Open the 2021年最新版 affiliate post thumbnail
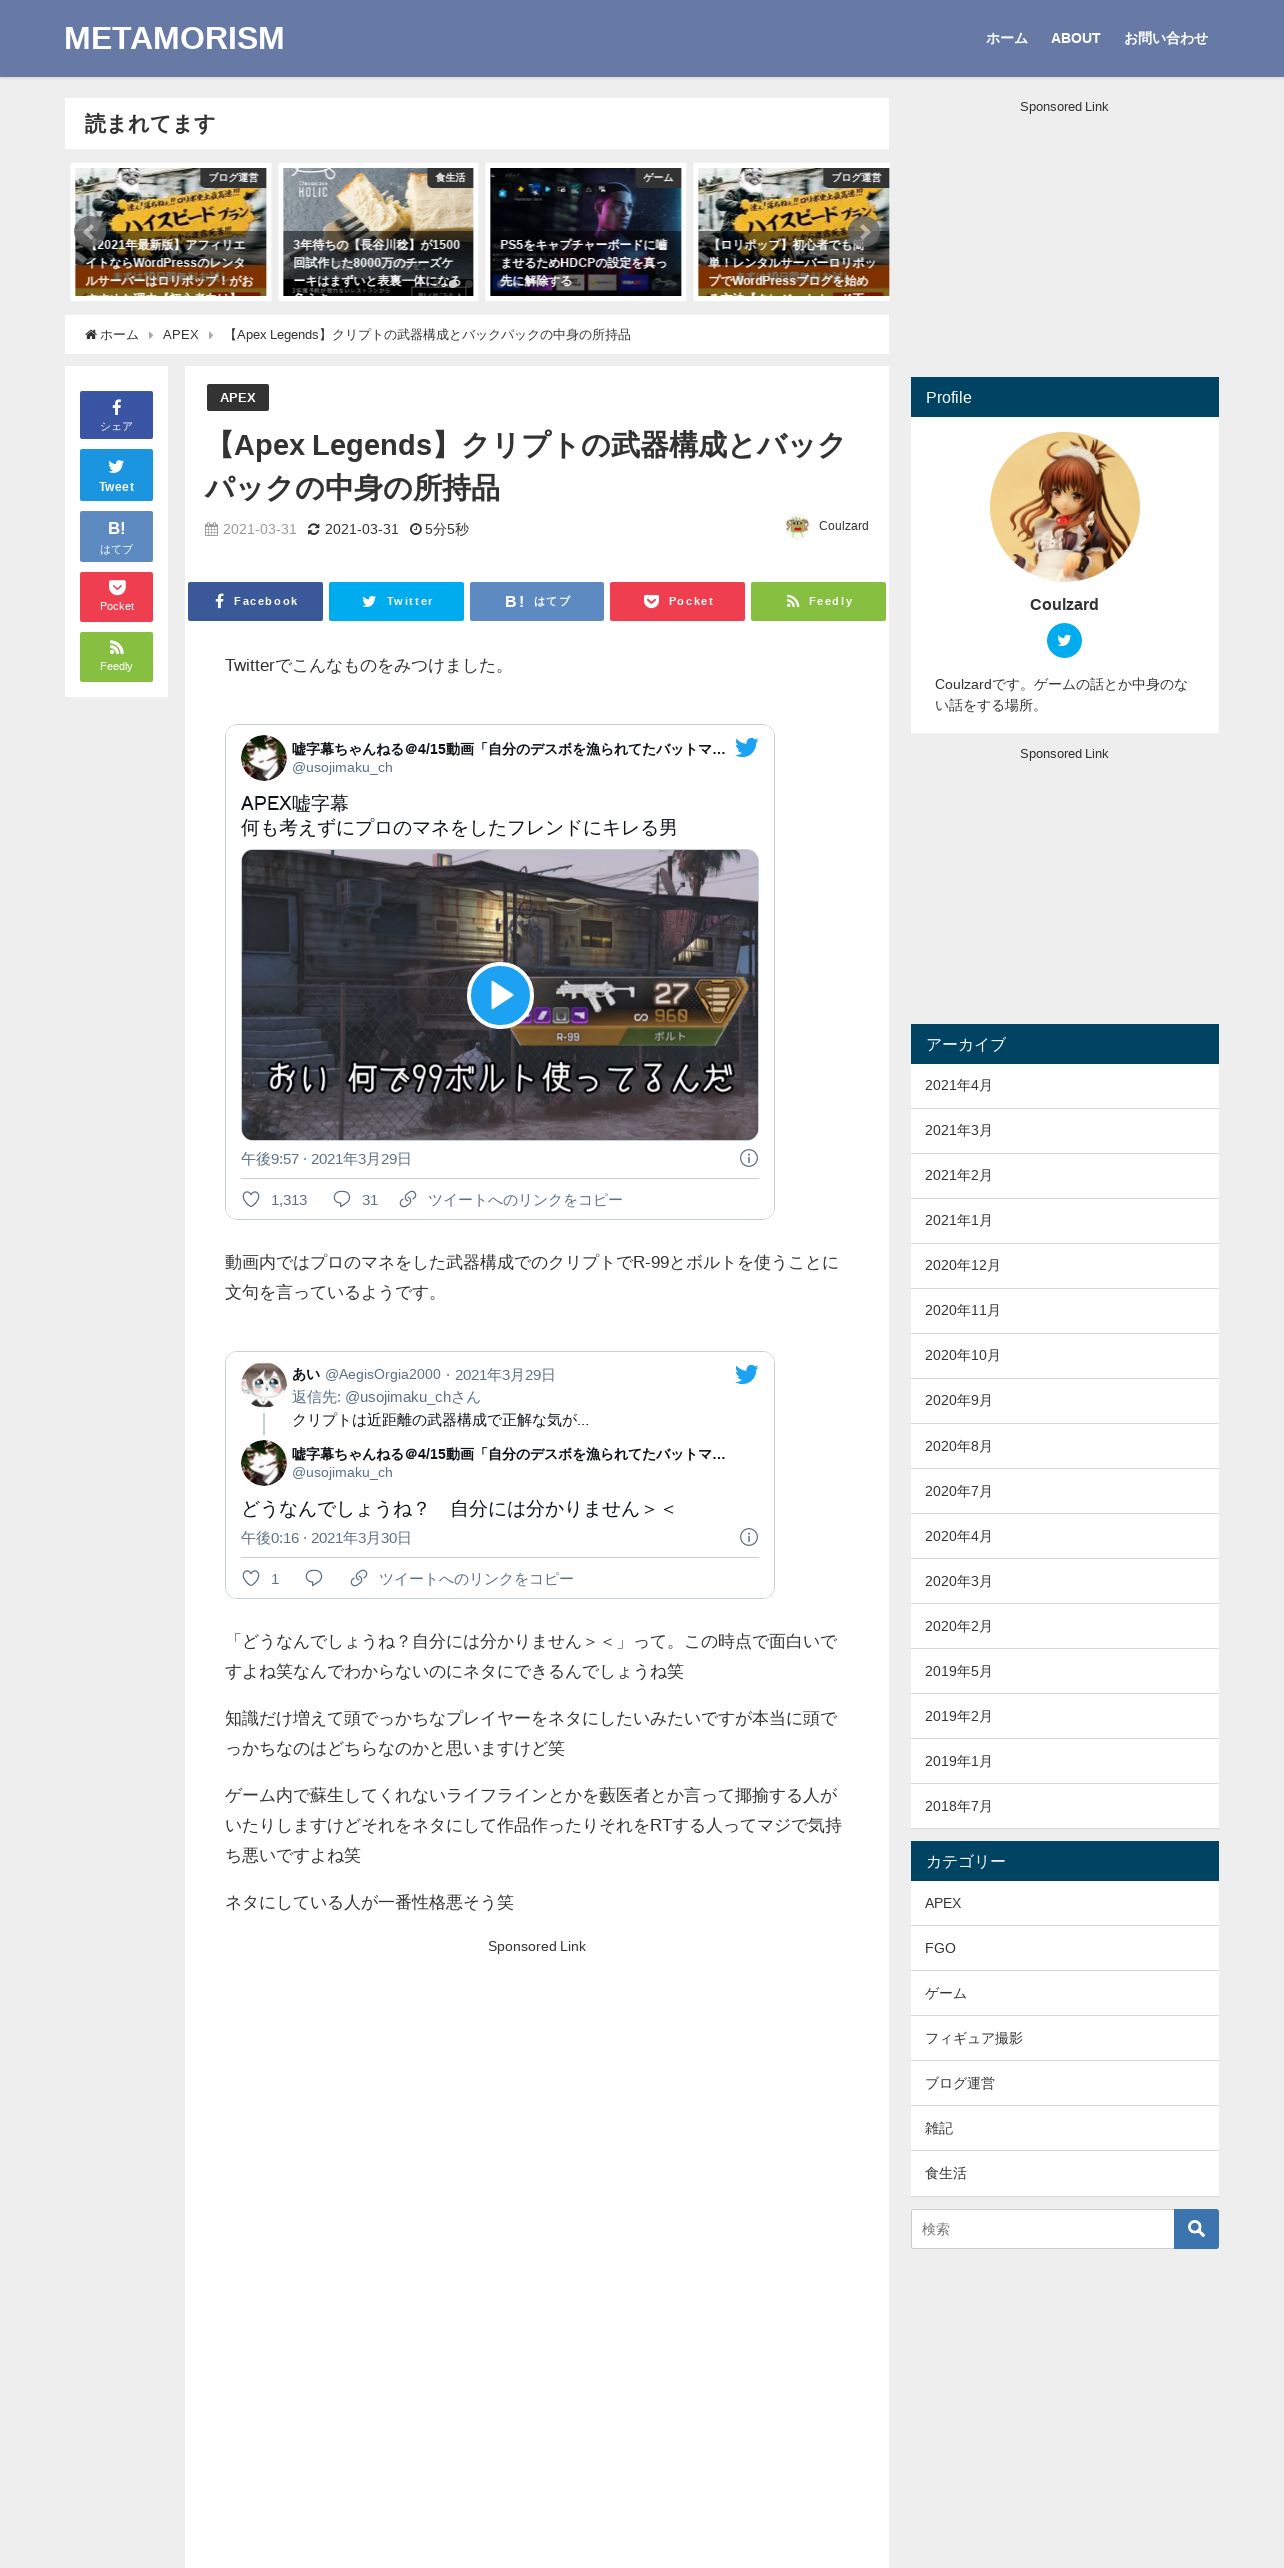Viewport: 1284px width, 2568px height. pyautogui.click(x=170, y=232)
